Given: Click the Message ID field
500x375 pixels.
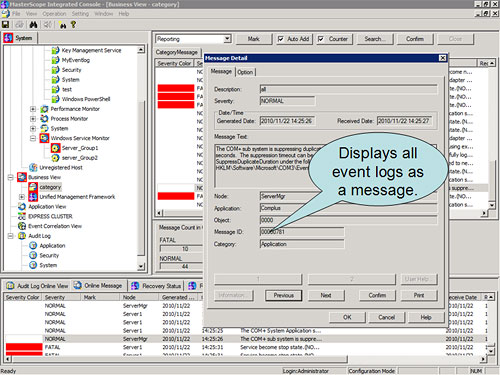Looking at the screenshot, I should click(302, 232).
